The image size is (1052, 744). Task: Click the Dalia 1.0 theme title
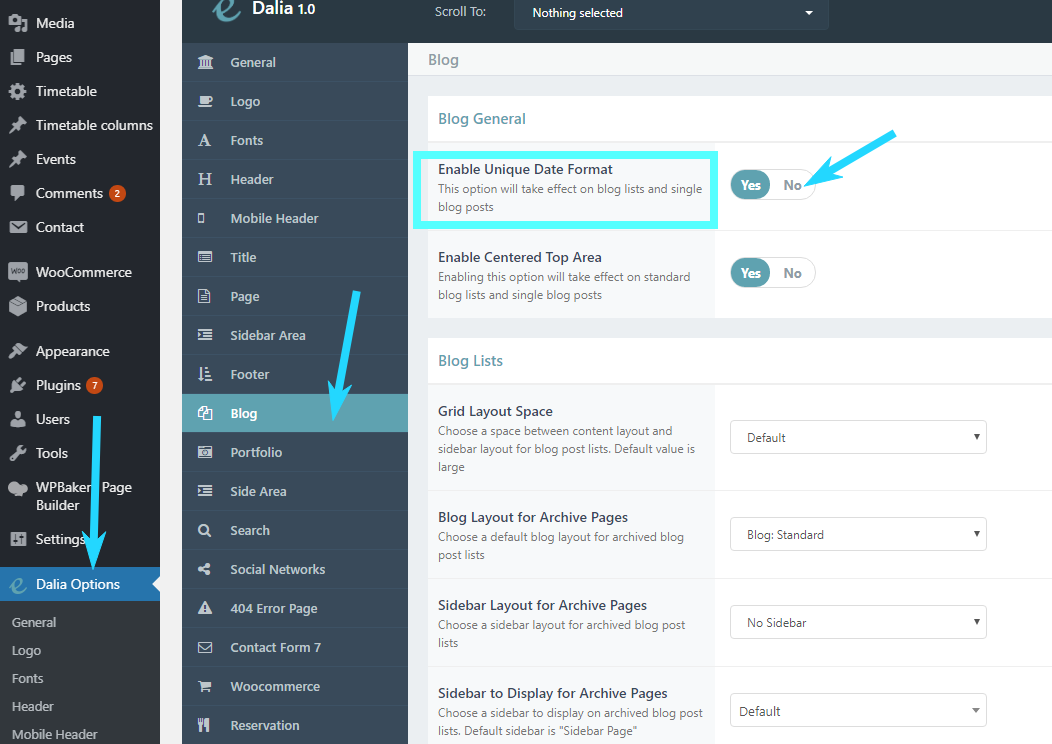click(x=283, y=9)
